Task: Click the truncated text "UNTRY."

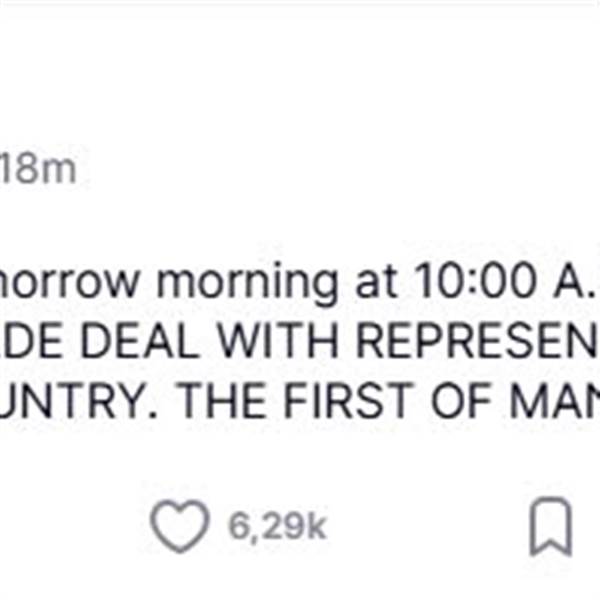Action: click(x=79, y=401)
